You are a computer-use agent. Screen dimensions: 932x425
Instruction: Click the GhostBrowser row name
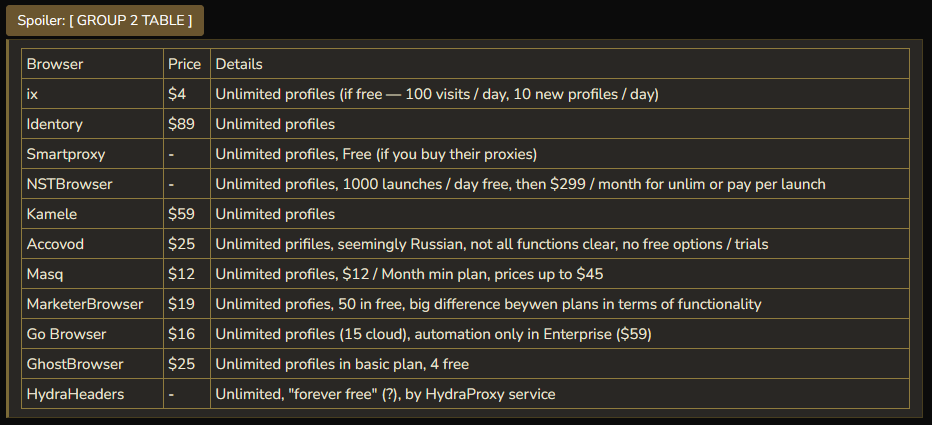(75, 364)
